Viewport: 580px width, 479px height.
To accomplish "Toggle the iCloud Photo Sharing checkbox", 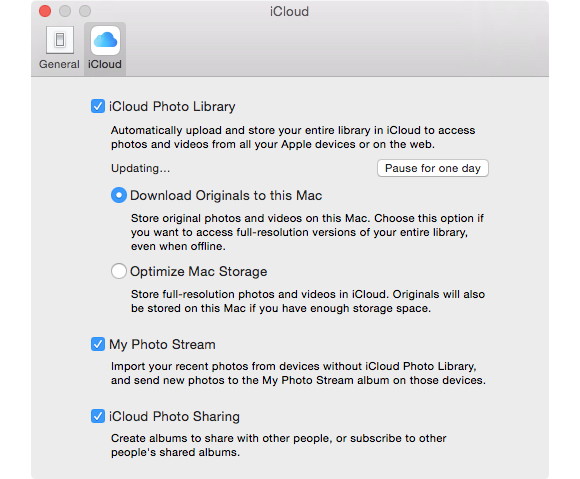I will (x=98, y=416).
